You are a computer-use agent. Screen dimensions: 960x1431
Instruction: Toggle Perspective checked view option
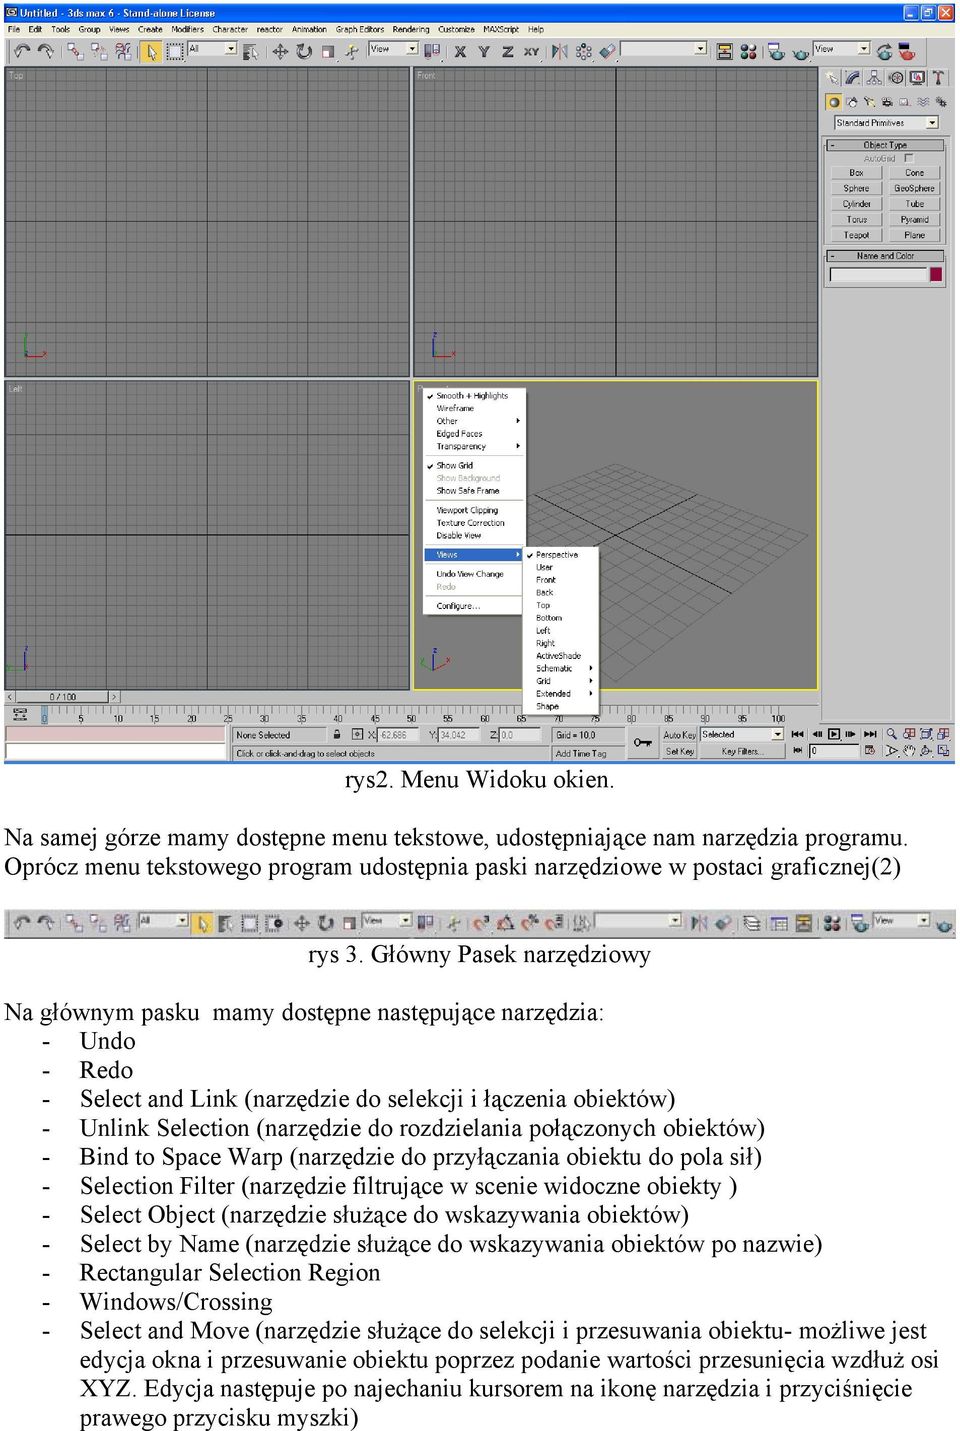pyautogui.click(x=557, y=555)
